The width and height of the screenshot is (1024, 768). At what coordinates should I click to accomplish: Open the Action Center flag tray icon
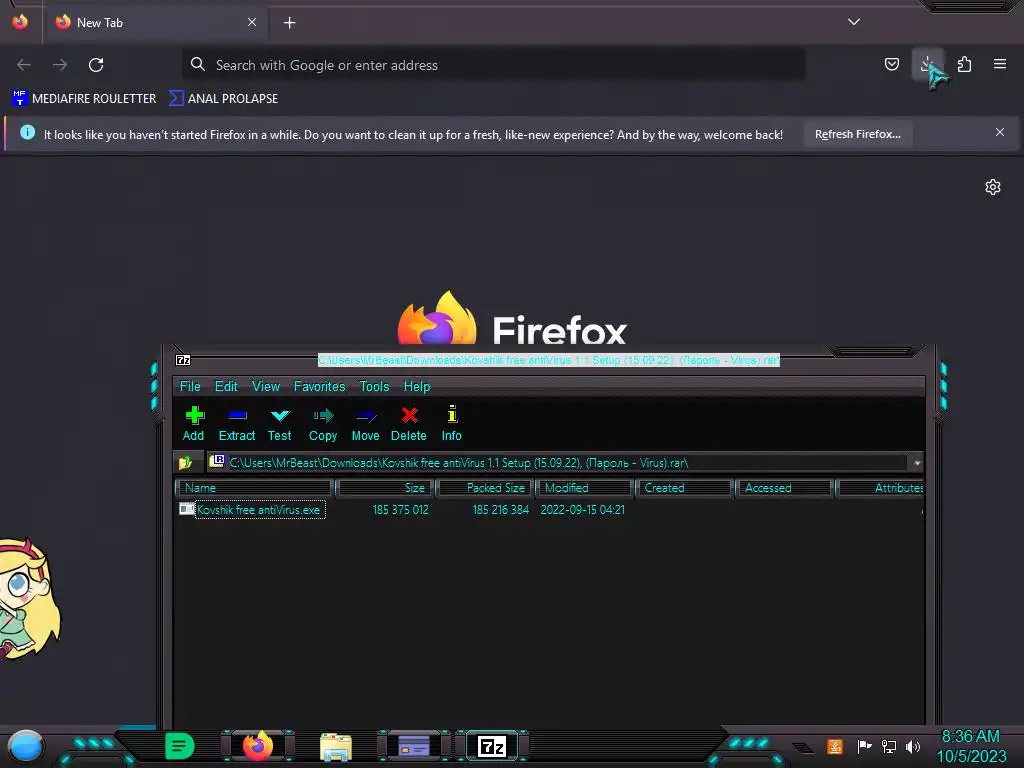[x=864, y=746]
